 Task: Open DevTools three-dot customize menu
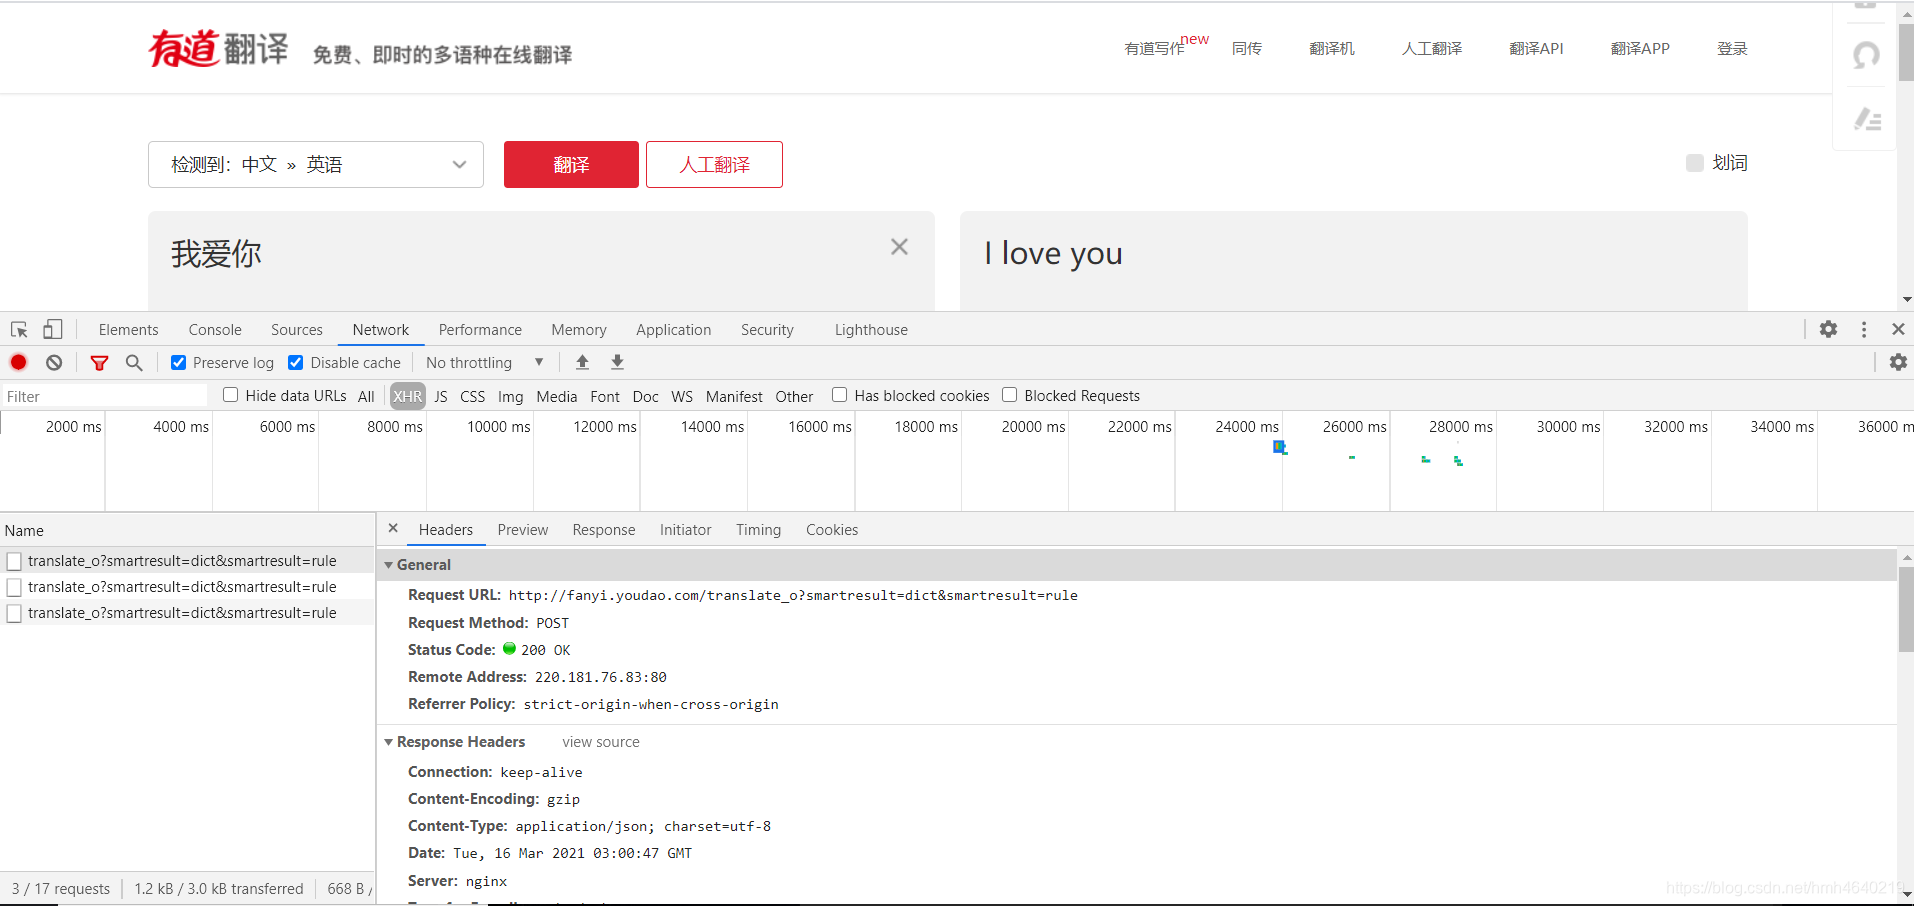(1864, 329)
